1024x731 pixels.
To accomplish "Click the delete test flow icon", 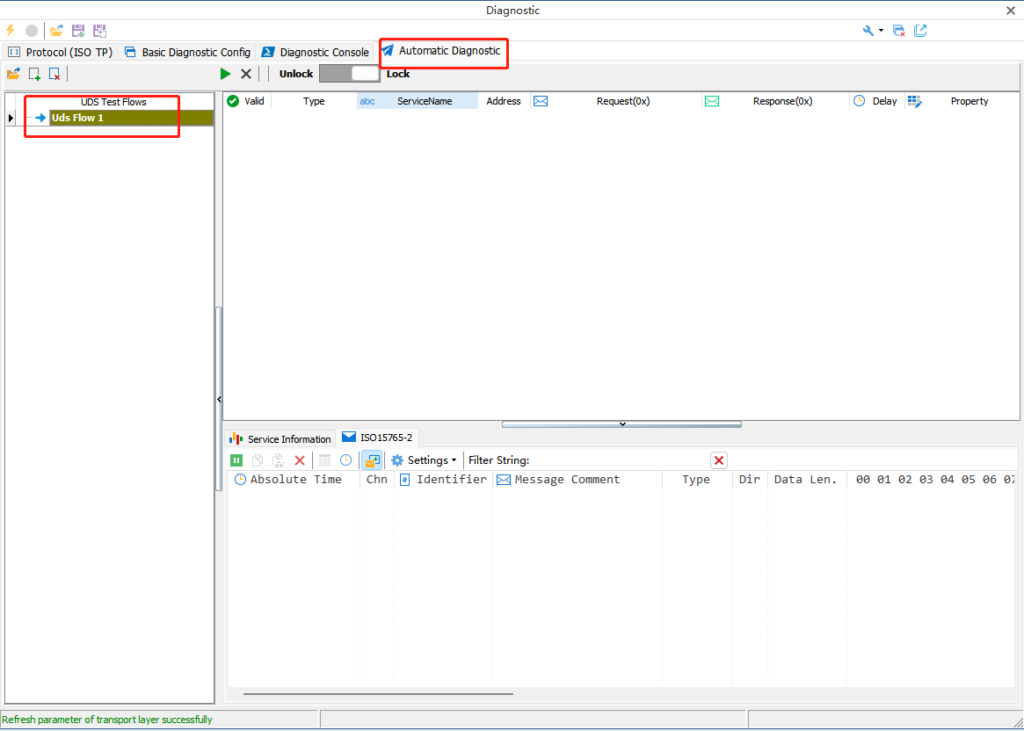I will pyautogui.click(x=55, y=74).
